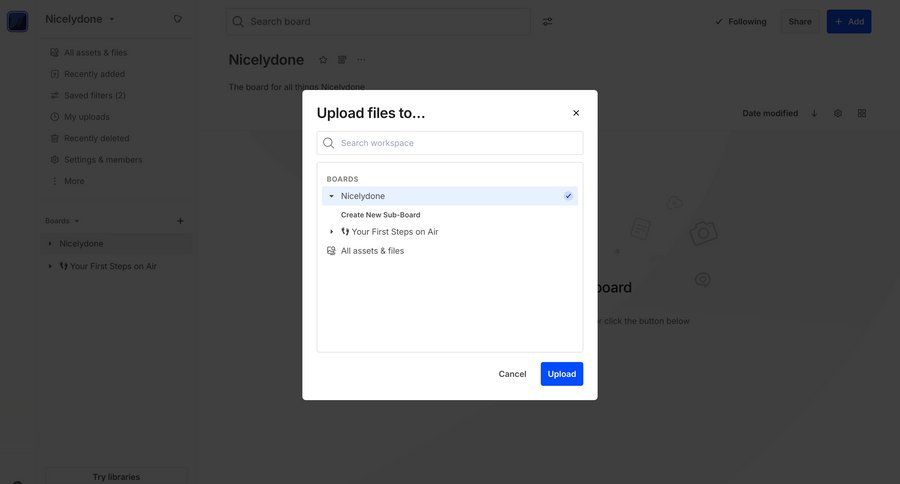Toggle the checkmark on Nicelydone board row
The width and height of the screenshot is (900, 484).
(568, 196)
